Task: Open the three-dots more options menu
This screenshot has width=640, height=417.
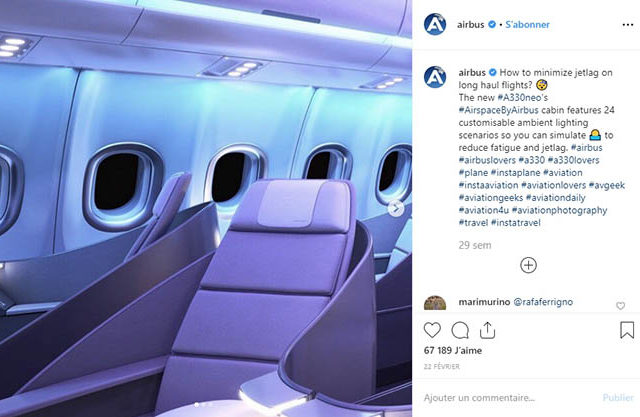Action: coord(628,25)
